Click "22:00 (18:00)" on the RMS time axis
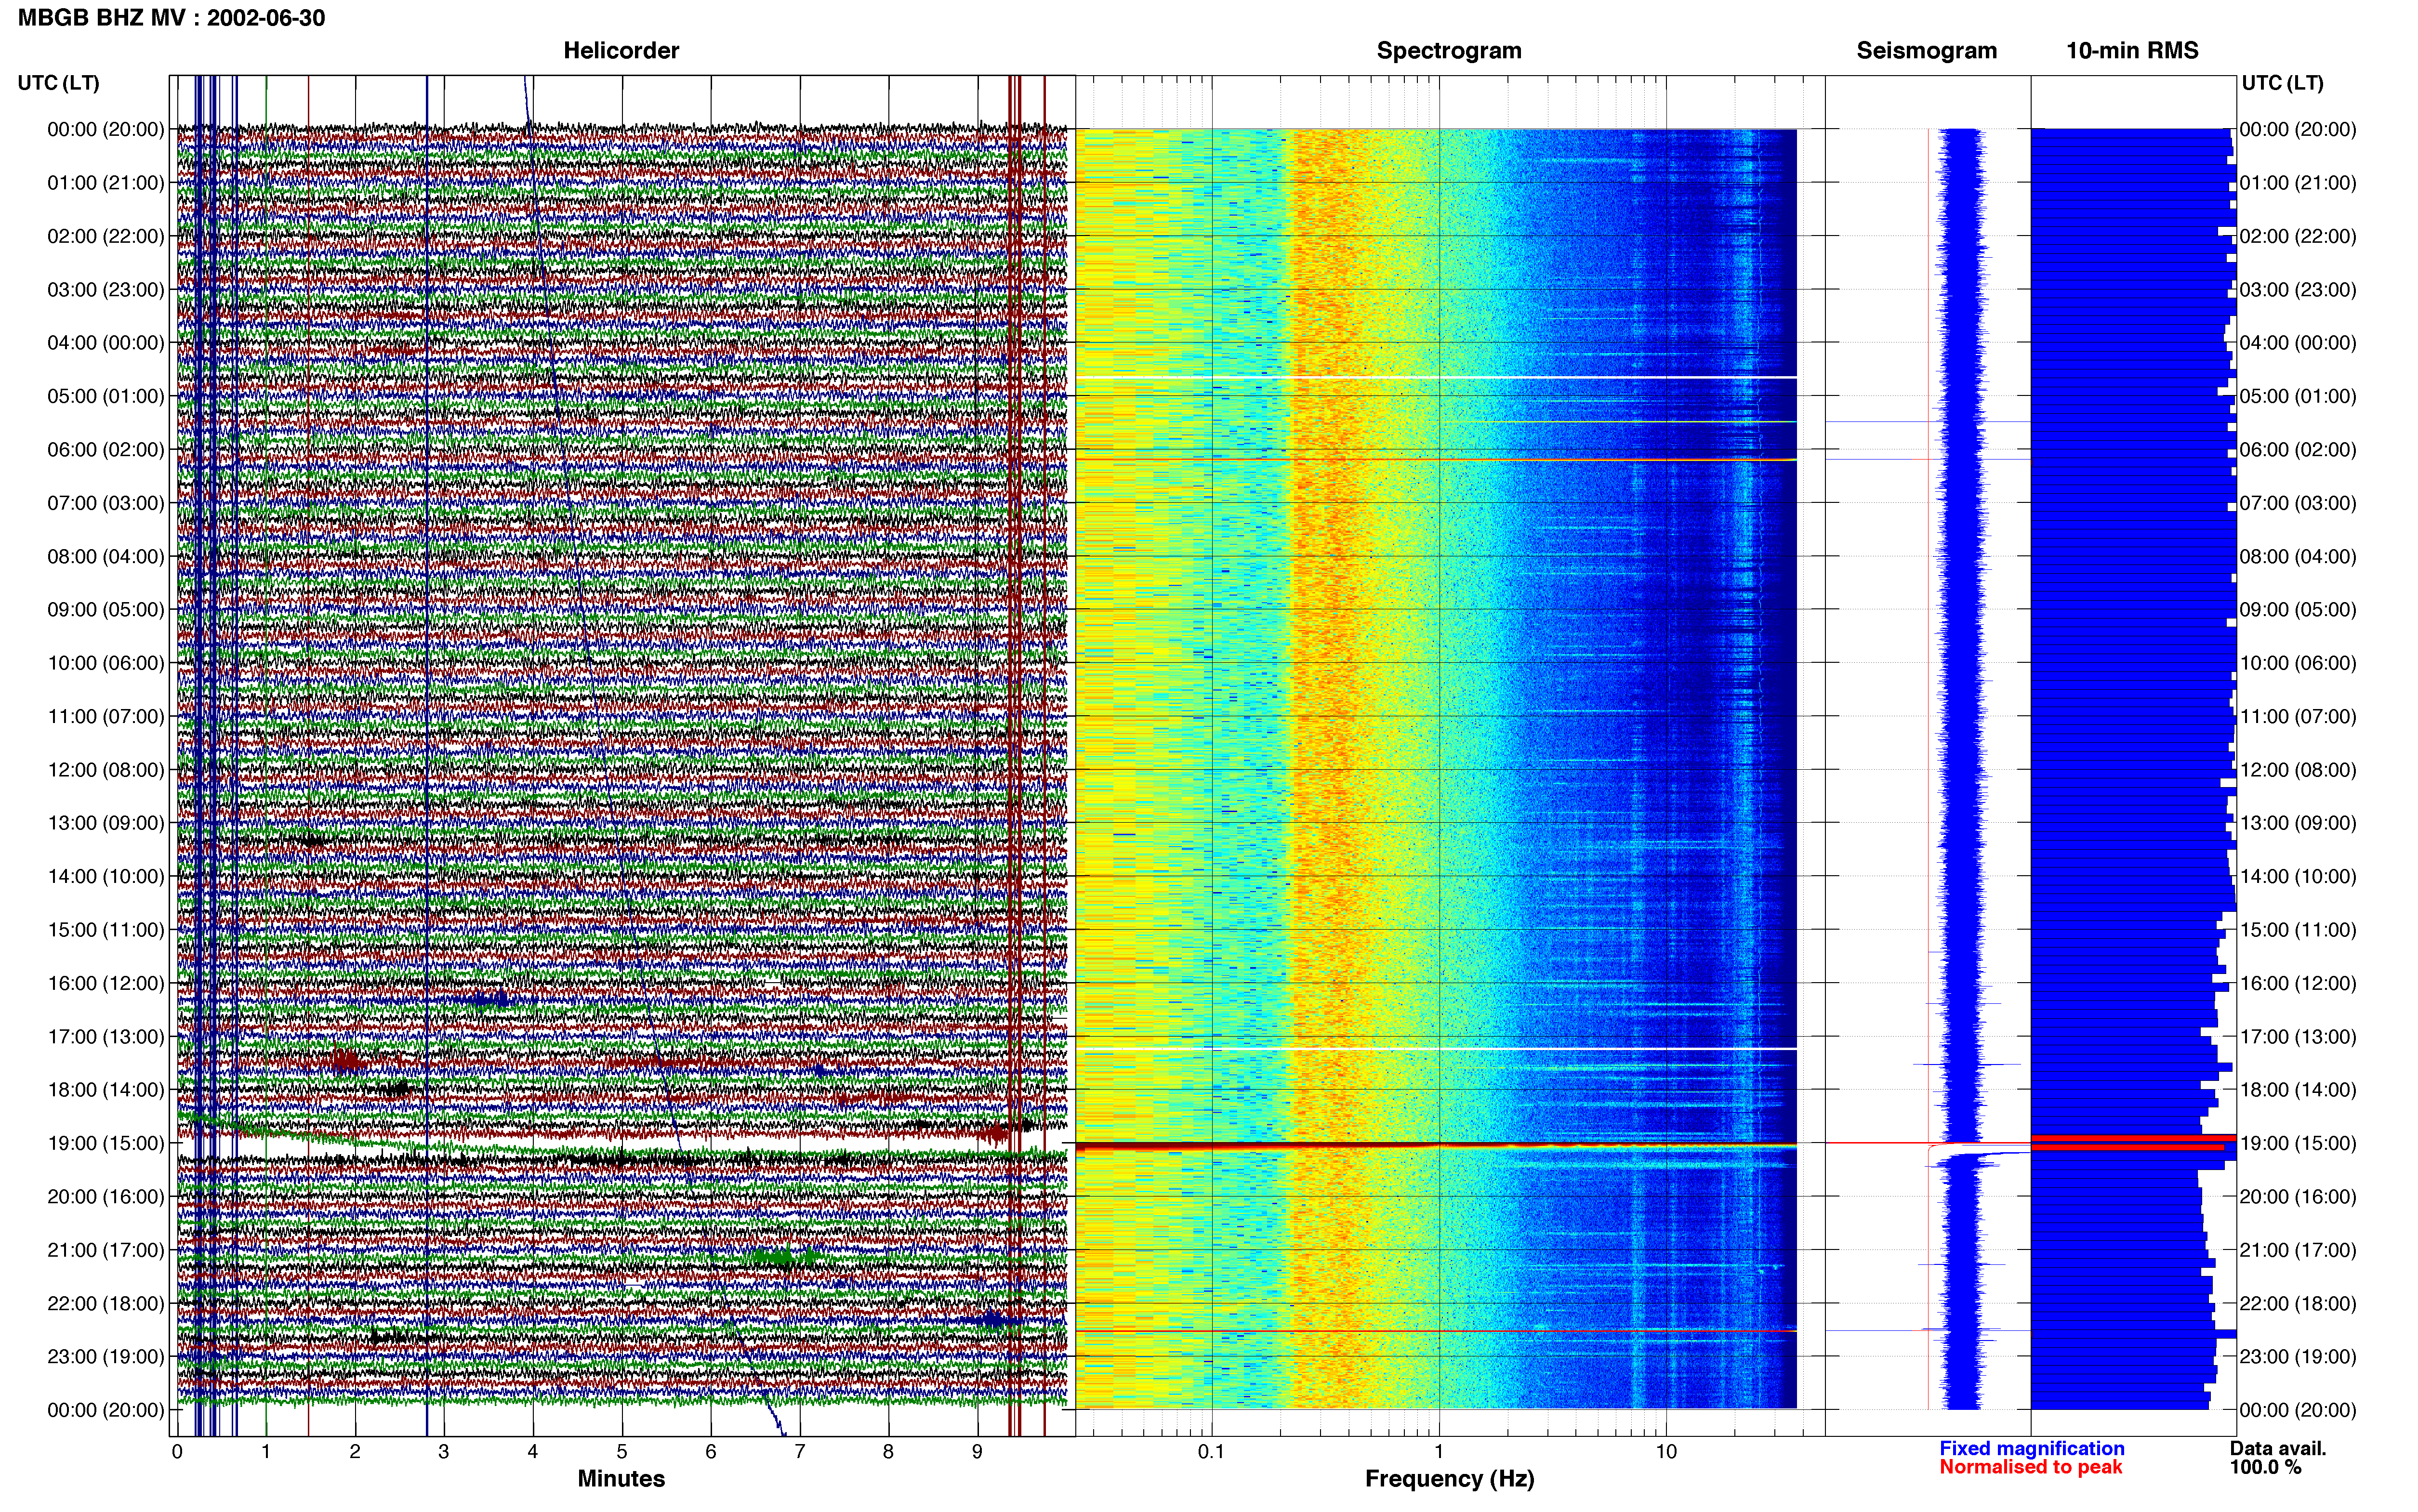2418x1512 pixels. tap(2298, 1304)
